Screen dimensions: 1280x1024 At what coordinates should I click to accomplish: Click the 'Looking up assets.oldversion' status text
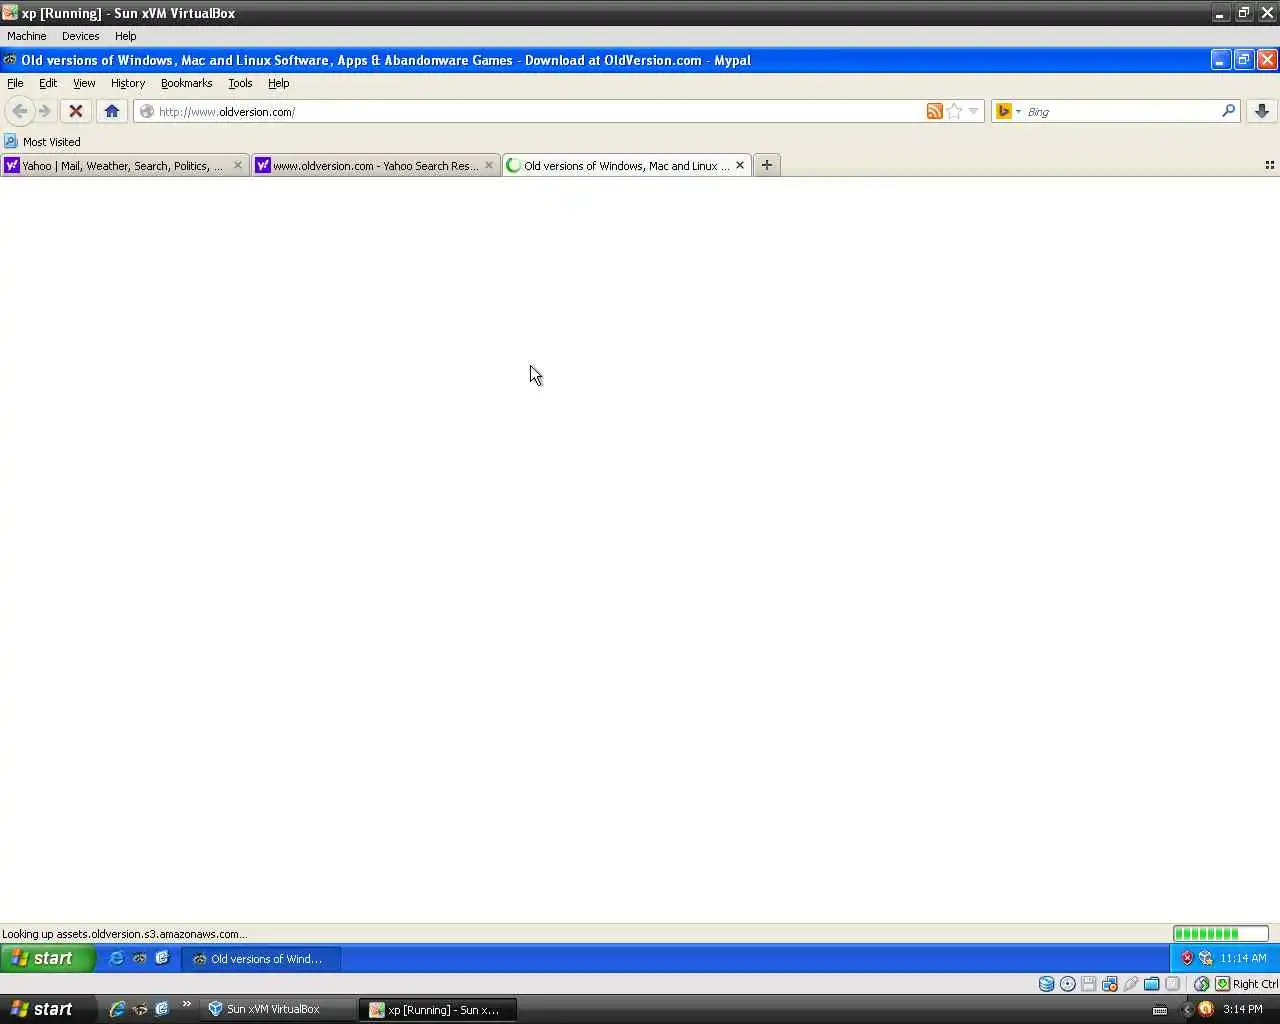(124, 934)
